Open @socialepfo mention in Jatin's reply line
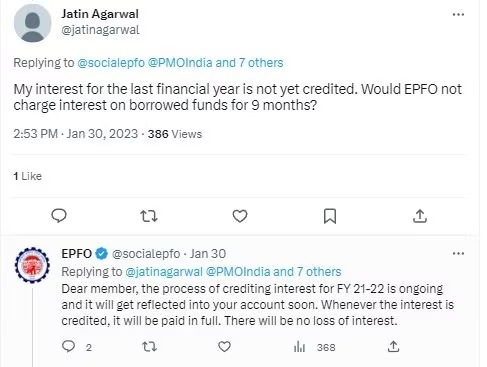This screenshot has height=367, width=487. point(111,63)
